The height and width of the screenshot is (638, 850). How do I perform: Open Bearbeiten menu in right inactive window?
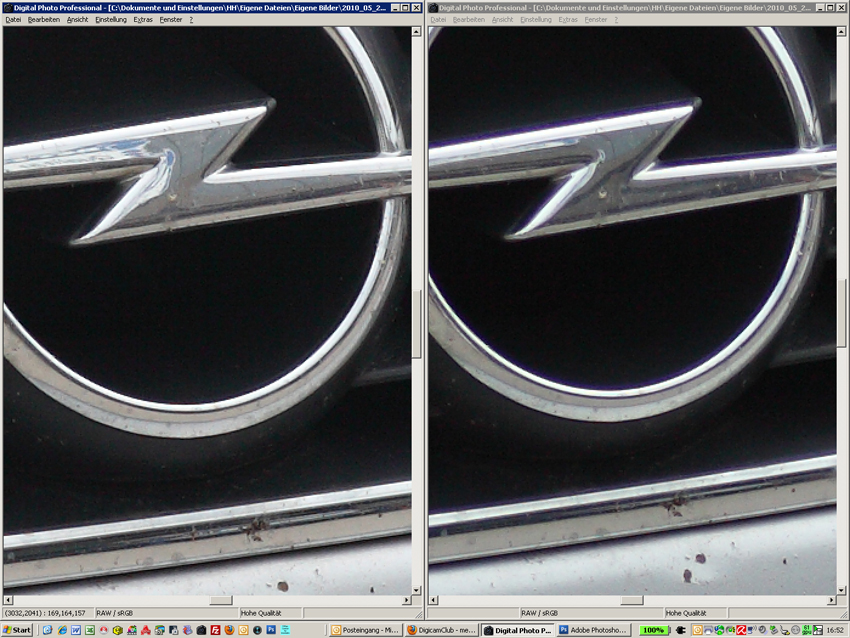click(468, 20)
